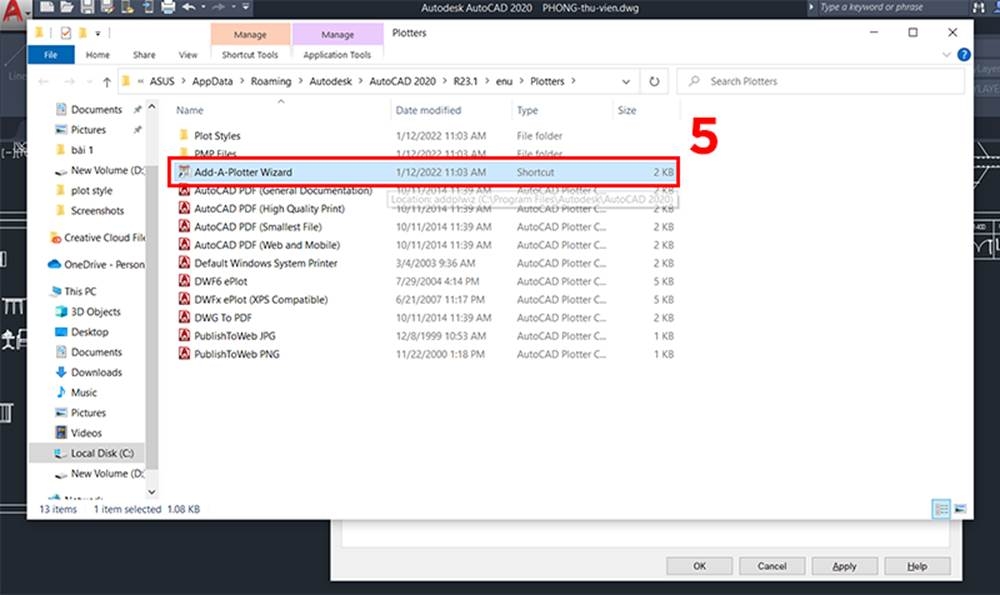
Task: Select the Add-A-Plotter Wizard shortcut icon
Action: (x=185, y=171)
